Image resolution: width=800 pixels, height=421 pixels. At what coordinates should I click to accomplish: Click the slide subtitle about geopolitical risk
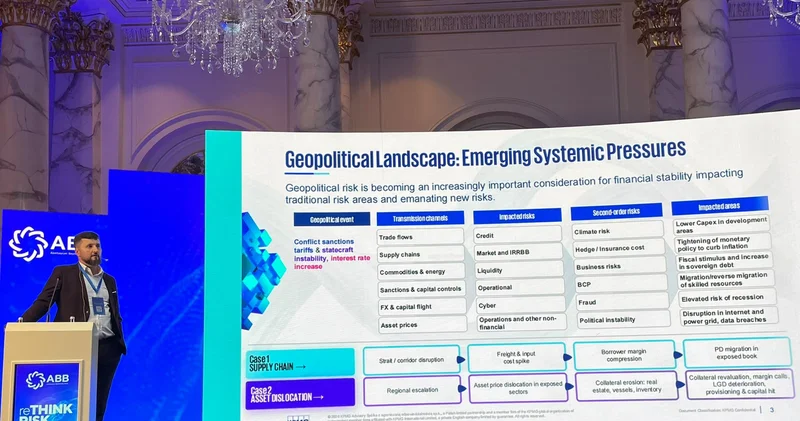[514, 186]
